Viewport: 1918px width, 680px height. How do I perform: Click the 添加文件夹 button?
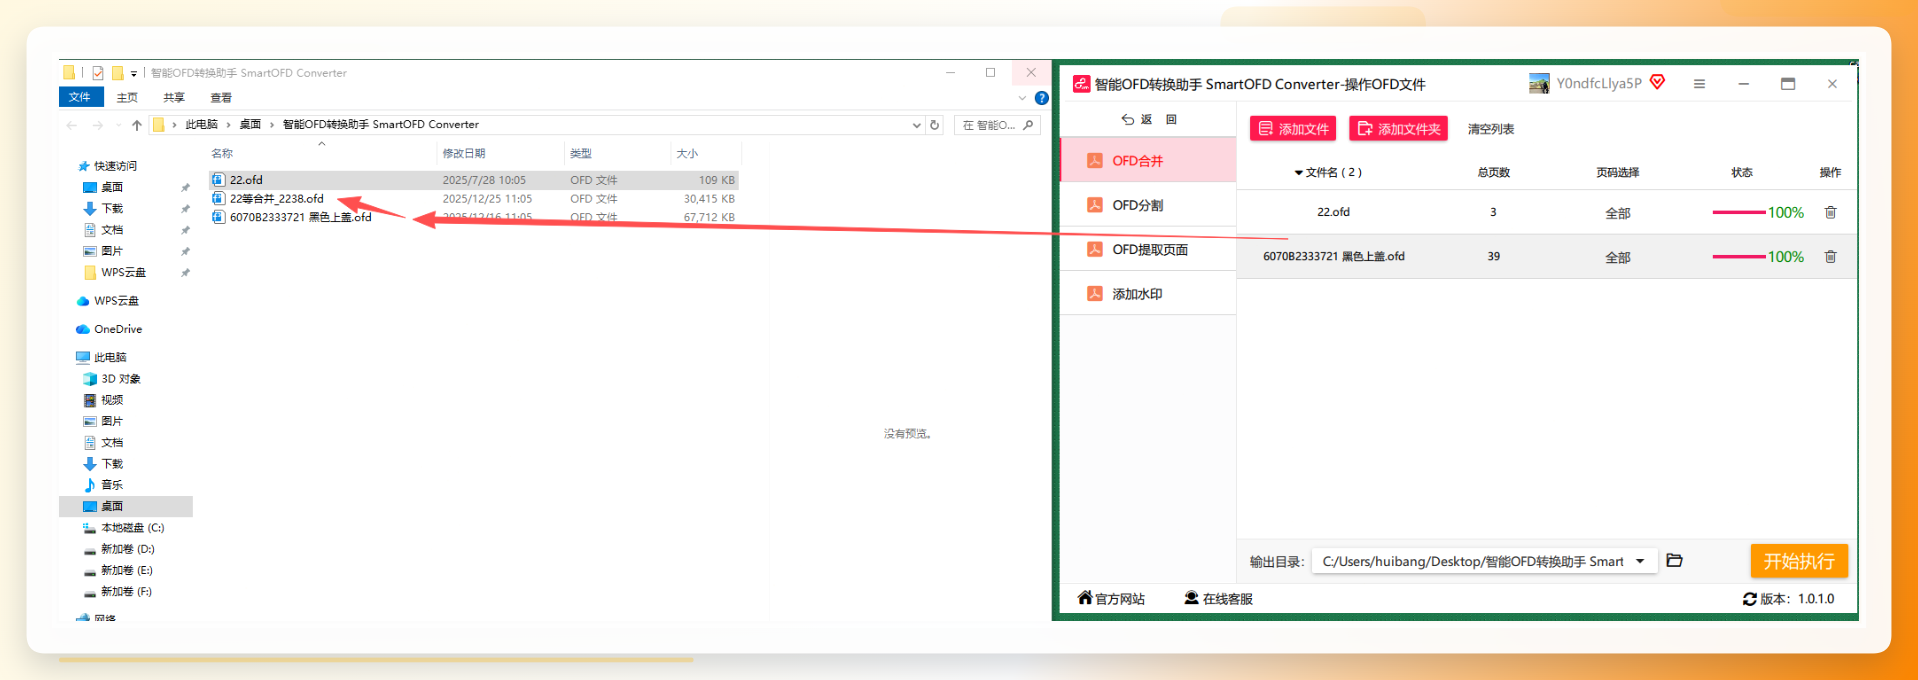(x=1398, y=129)
